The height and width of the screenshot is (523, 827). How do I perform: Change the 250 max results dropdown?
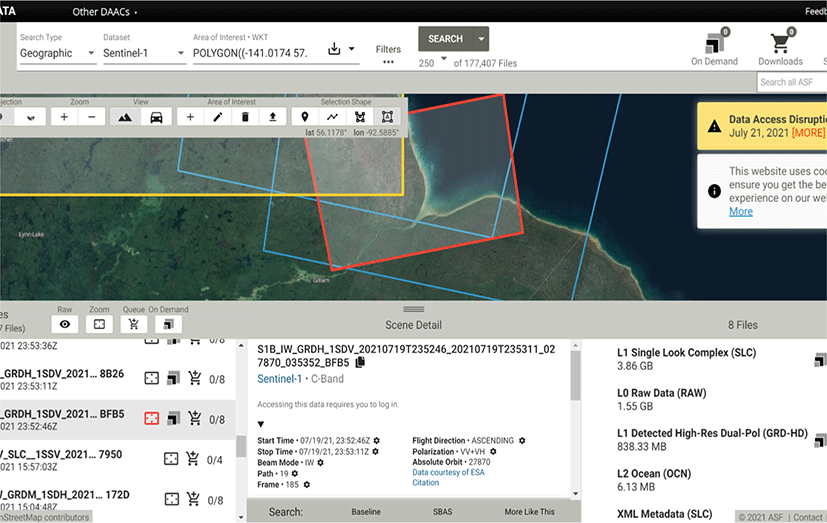[432, 62]
